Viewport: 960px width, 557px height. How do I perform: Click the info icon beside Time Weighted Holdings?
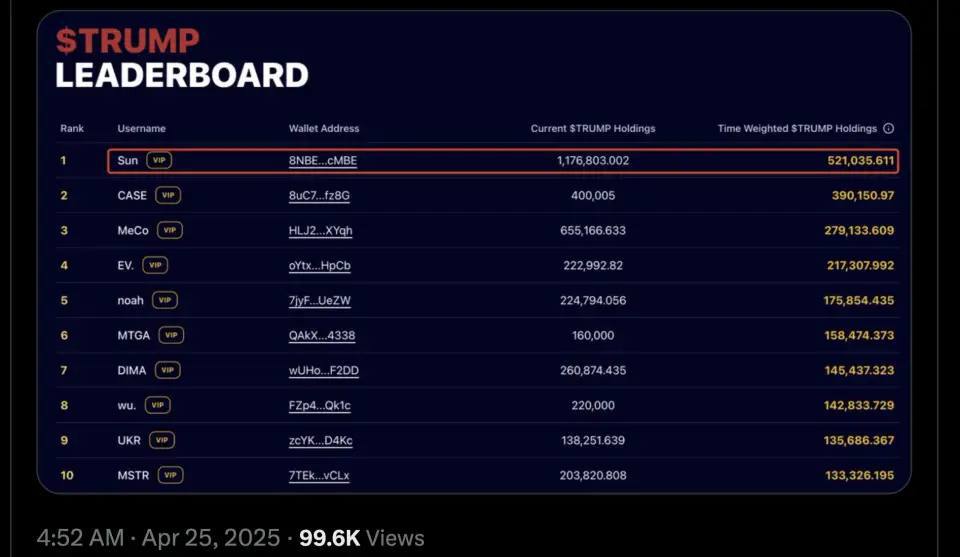pos(889,129)
